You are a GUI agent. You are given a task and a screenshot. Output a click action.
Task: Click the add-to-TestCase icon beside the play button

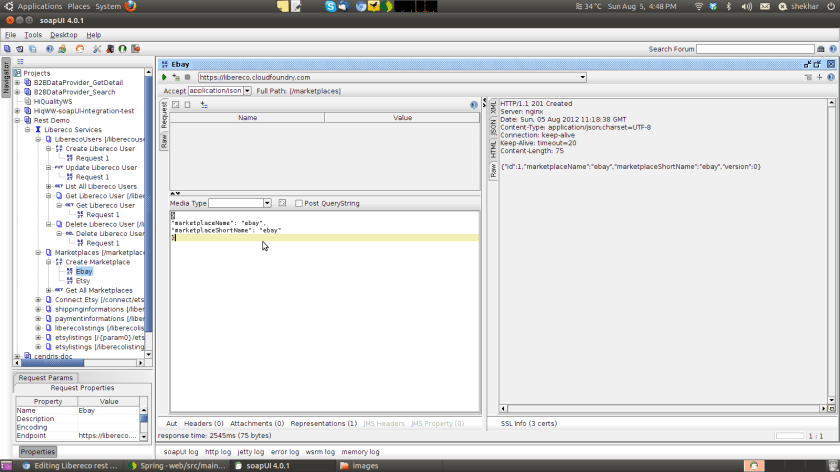pos(176,77)
